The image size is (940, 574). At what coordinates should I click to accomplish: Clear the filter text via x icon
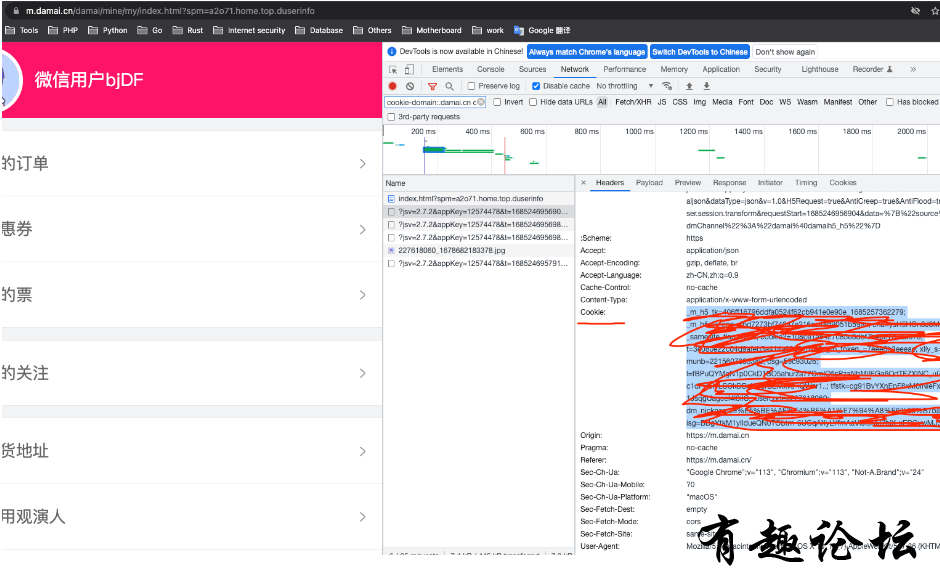(481, 102)
